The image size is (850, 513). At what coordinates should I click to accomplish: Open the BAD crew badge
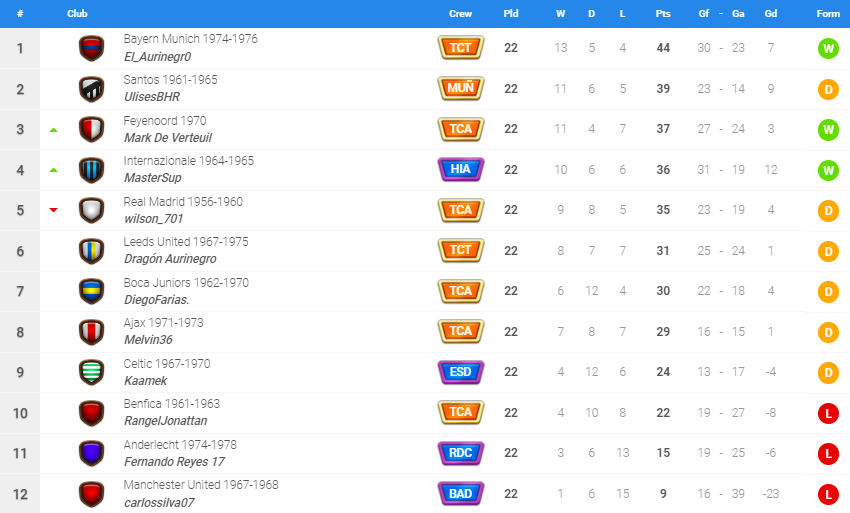point(461,493)
